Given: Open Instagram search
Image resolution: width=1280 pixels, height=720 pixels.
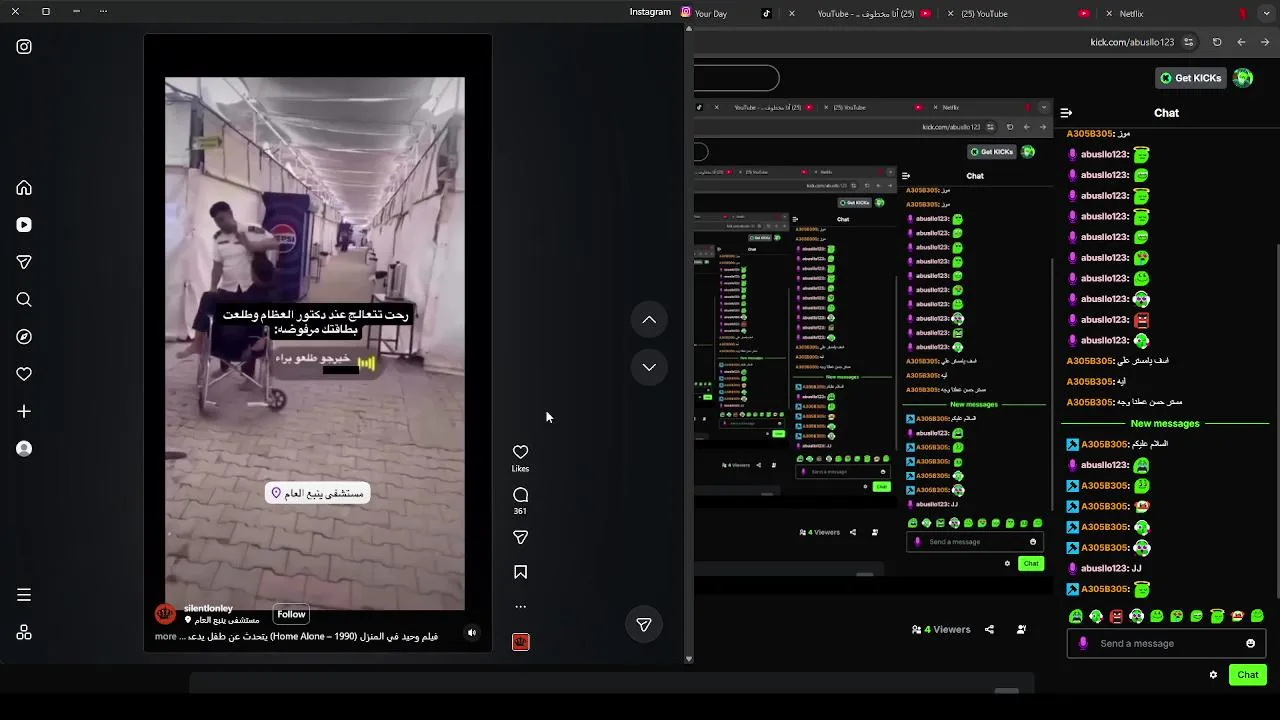Looking at the screenshot, I should (x=24, y=299).
